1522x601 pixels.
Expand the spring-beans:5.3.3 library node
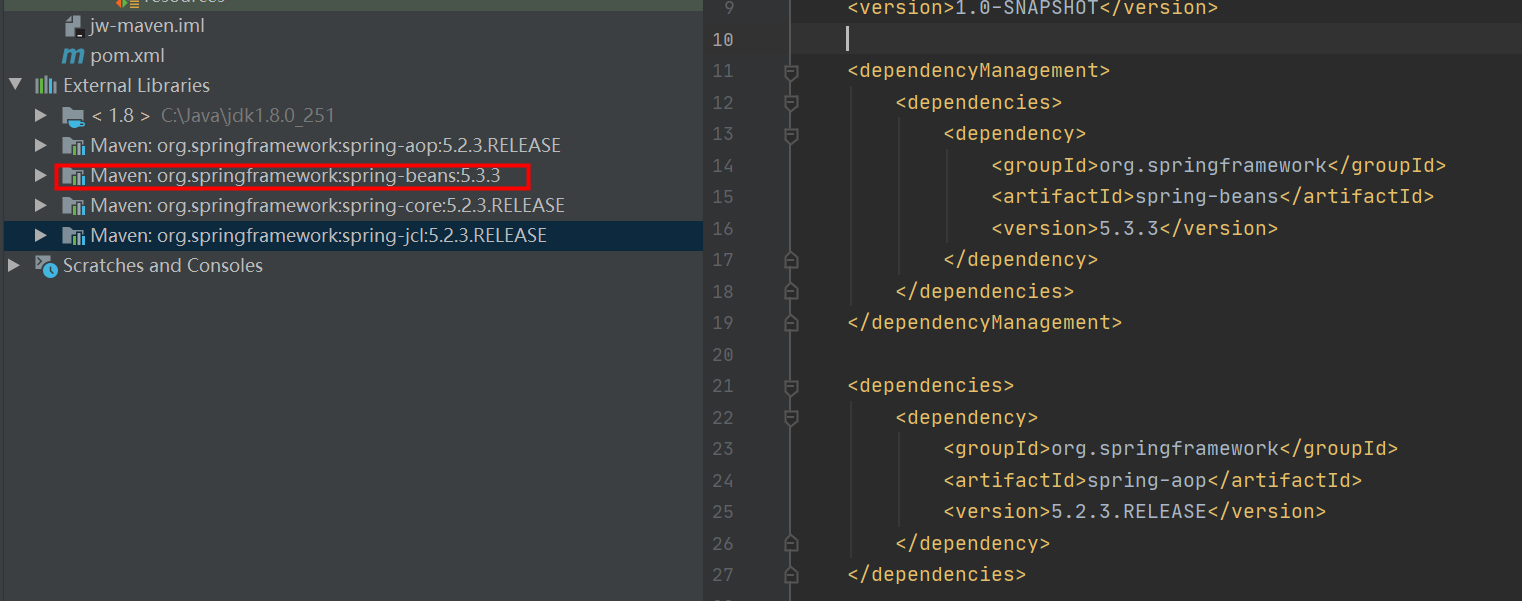coord(40,175)
